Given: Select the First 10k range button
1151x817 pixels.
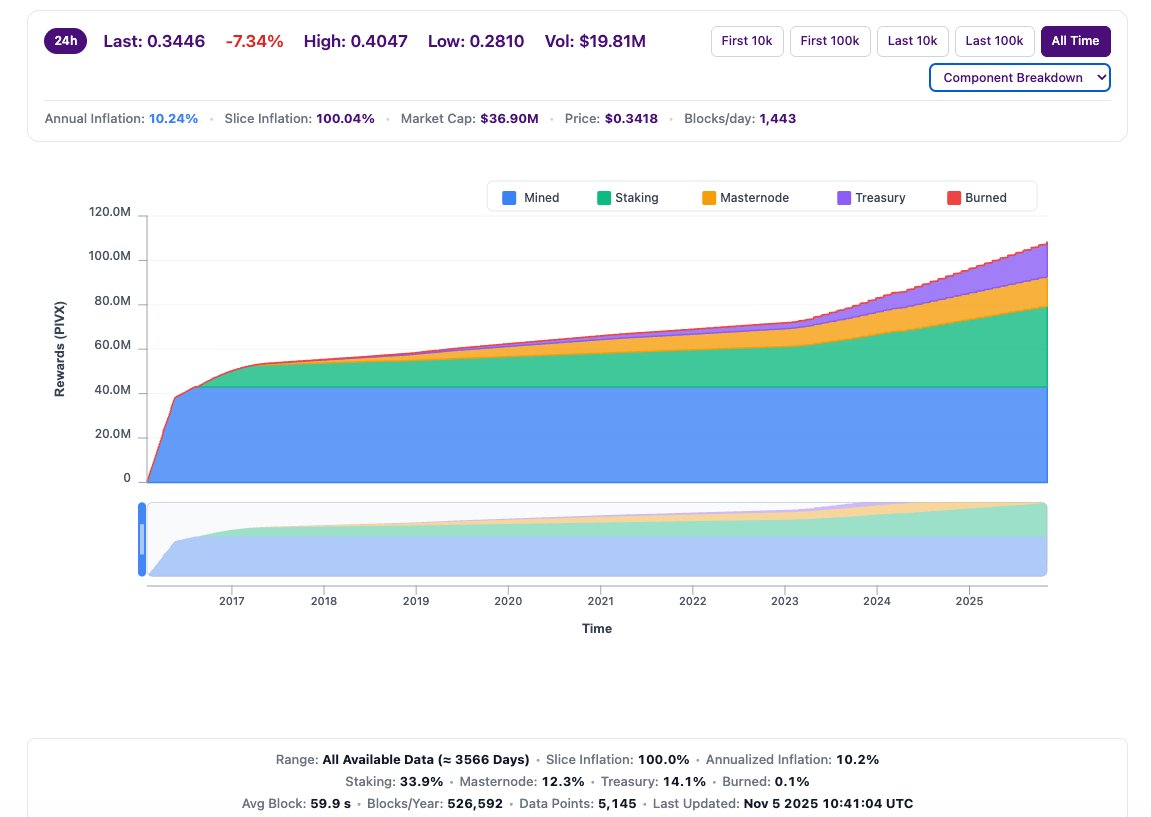Looking at the screenshot, I should click(747, 41).
